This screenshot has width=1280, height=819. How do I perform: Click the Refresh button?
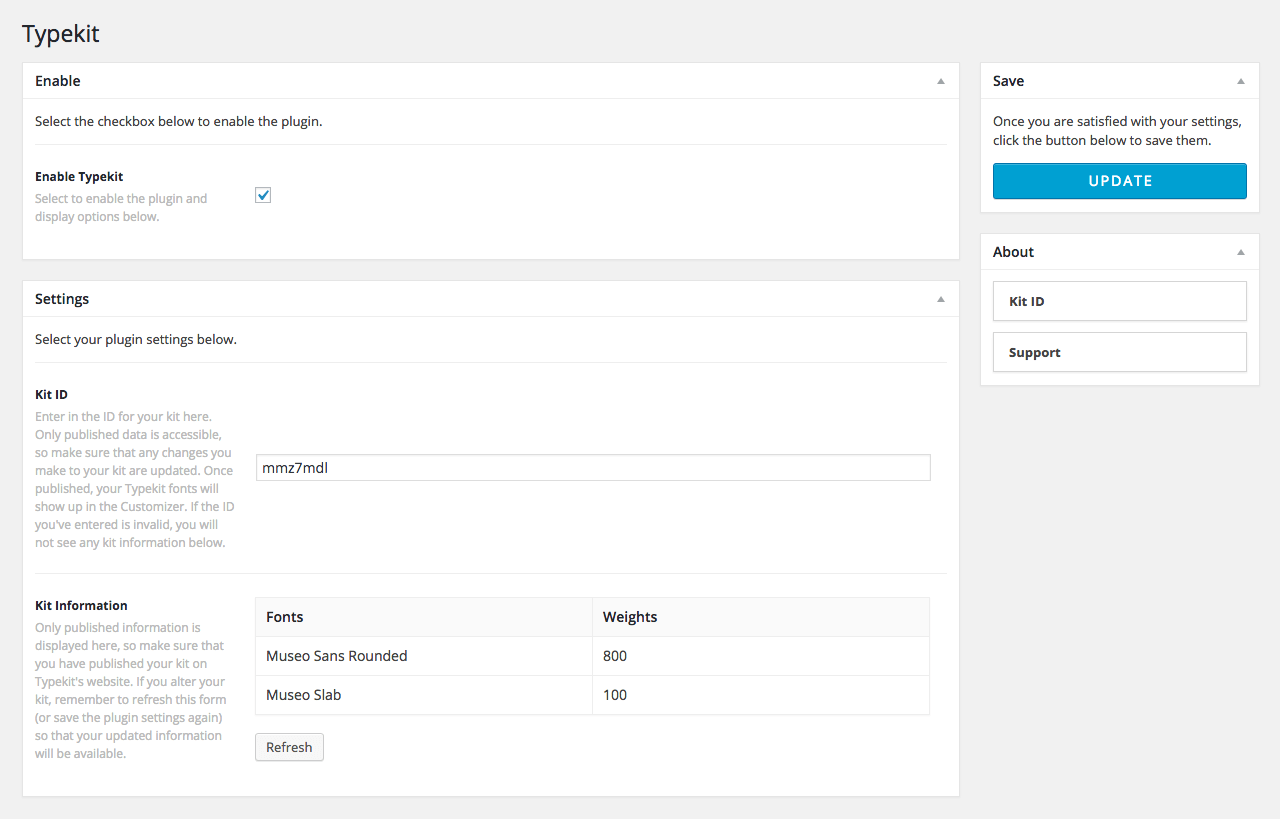point(289,748)
